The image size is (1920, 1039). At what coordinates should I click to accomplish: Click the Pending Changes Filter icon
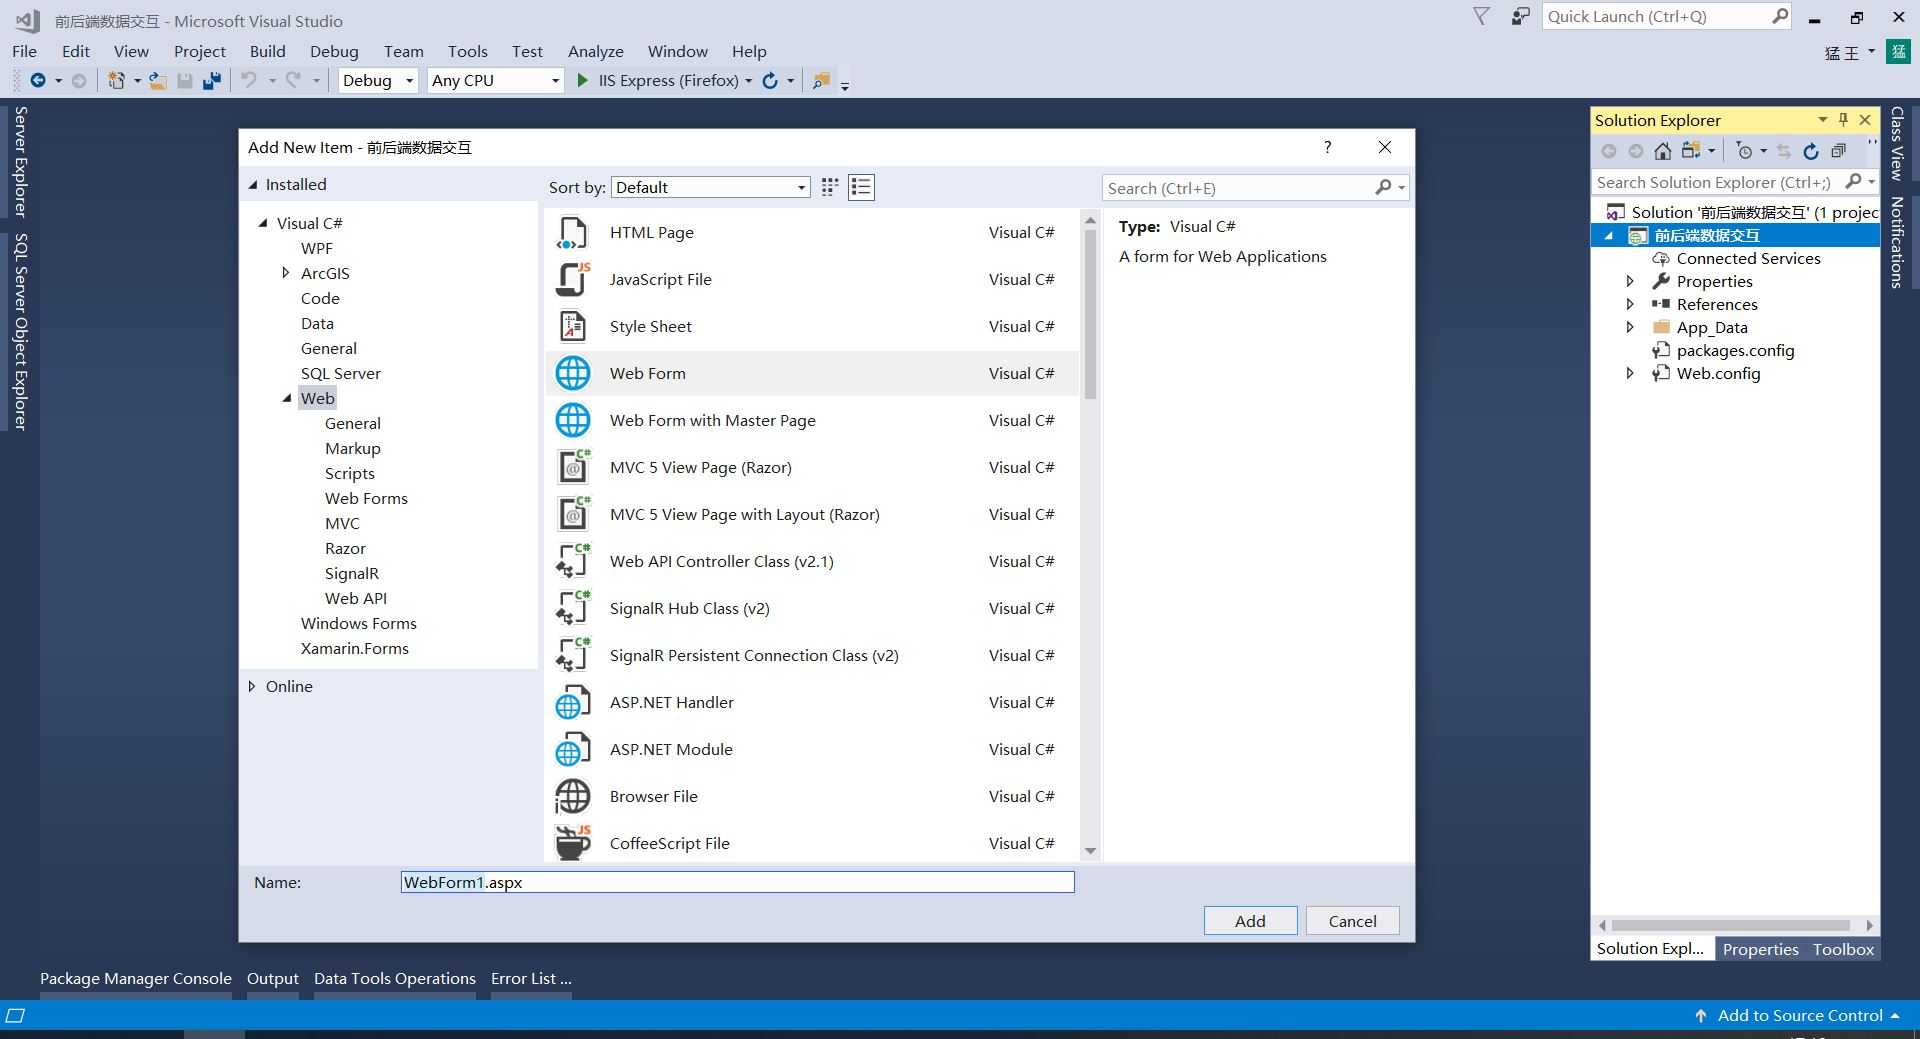point(1745,151)
